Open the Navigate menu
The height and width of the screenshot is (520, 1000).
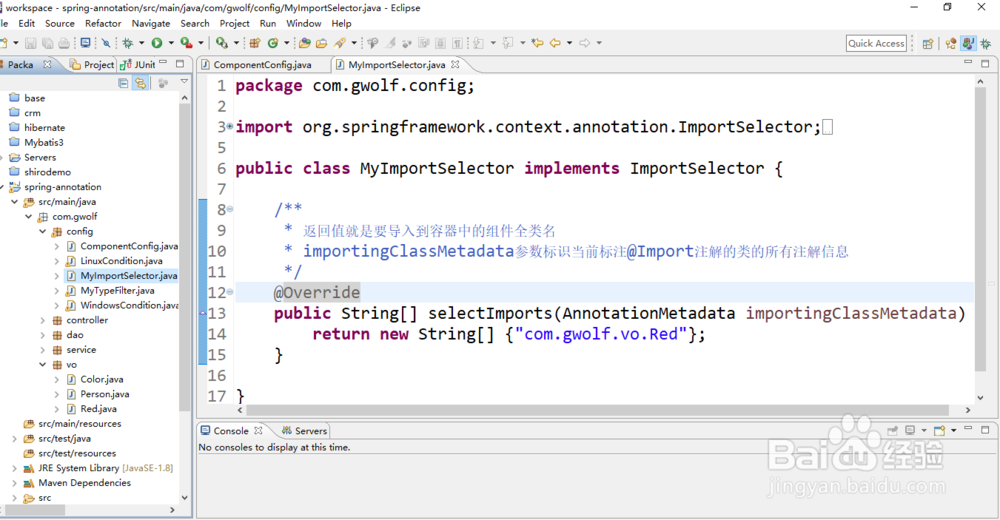pos(151,24)
